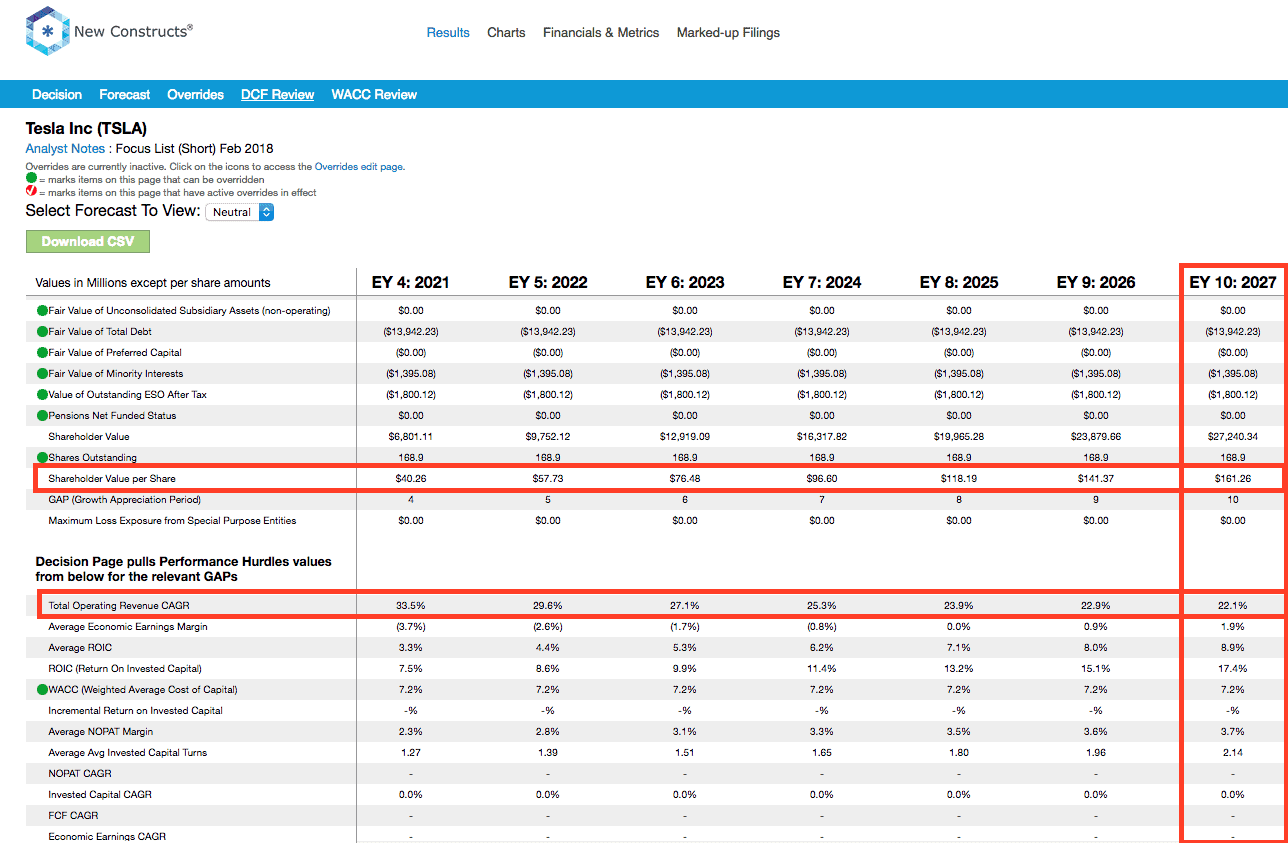
Task: Open the Results top navigation tab
Action: [448, 32]
